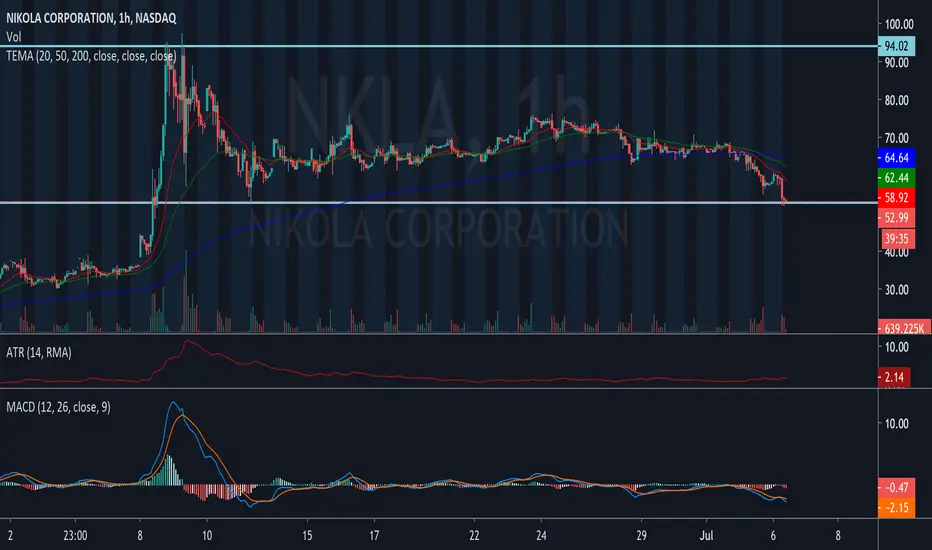The image size is (932, 550).
Task: Click the 100.00 price axis label
Action: pos(899,24)
